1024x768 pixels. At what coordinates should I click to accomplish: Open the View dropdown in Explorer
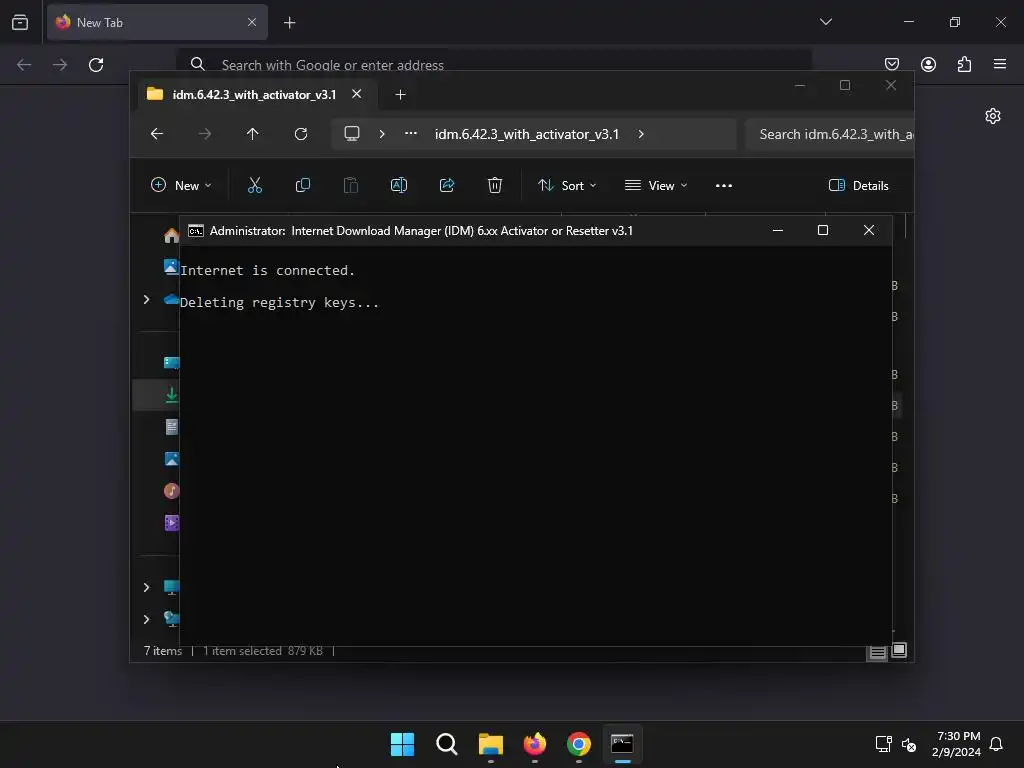tap(656, 185)
